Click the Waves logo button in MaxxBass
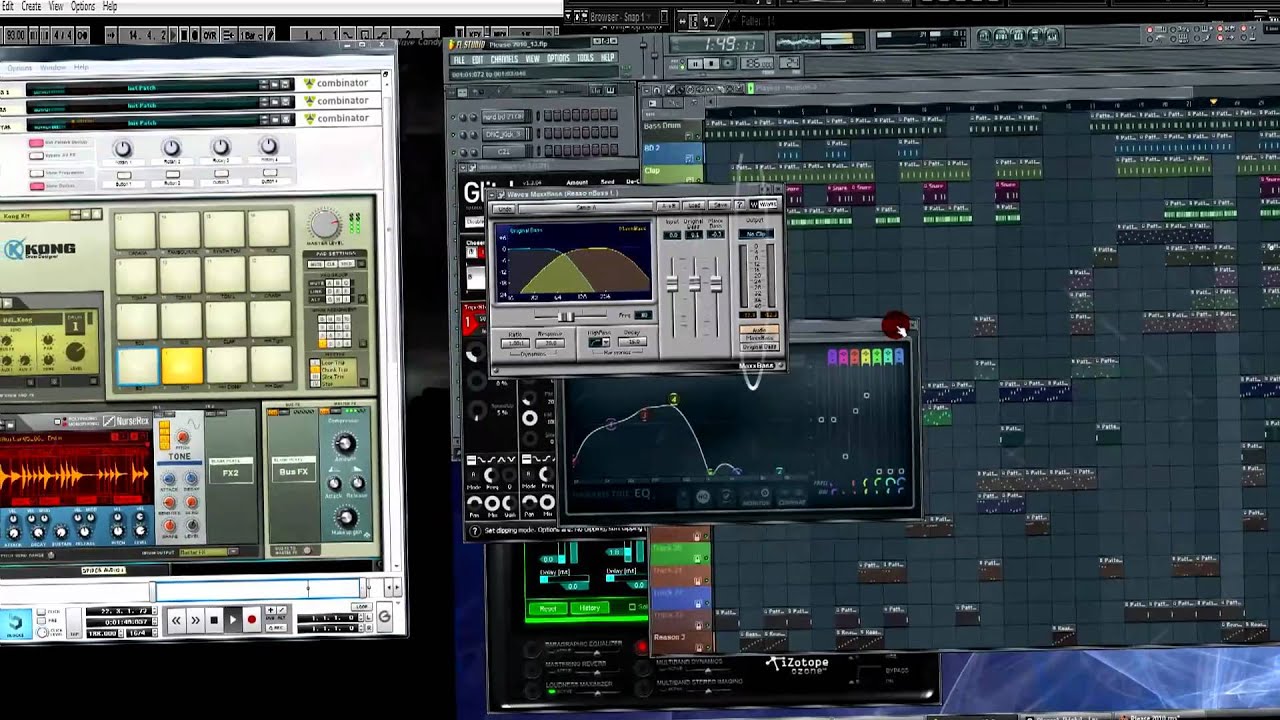 point(762,205)
